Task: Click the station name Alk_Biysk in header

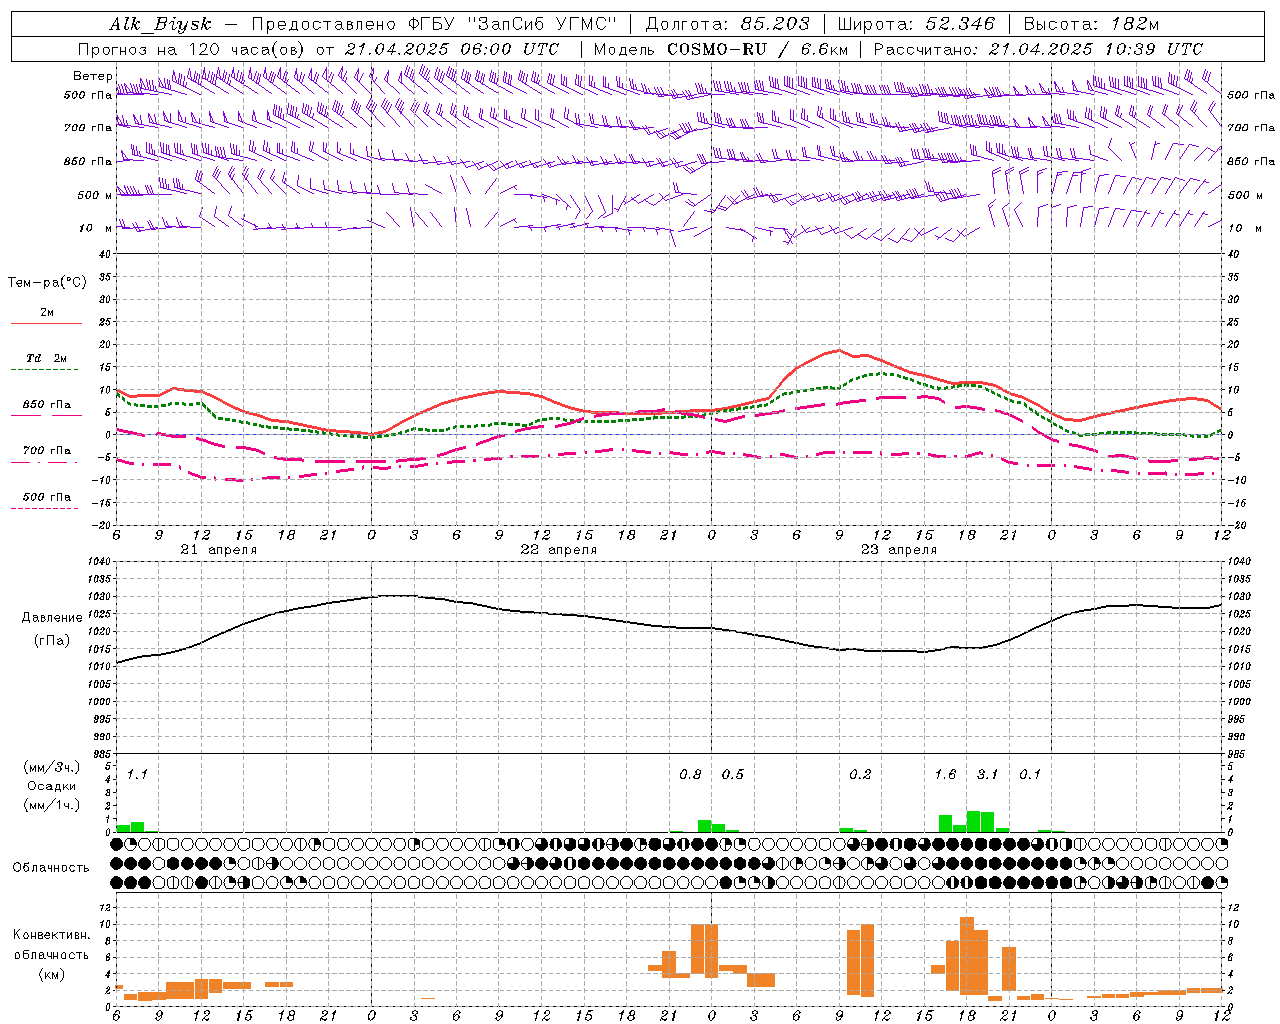Action: pyautogui.click(x=160, y=25)
